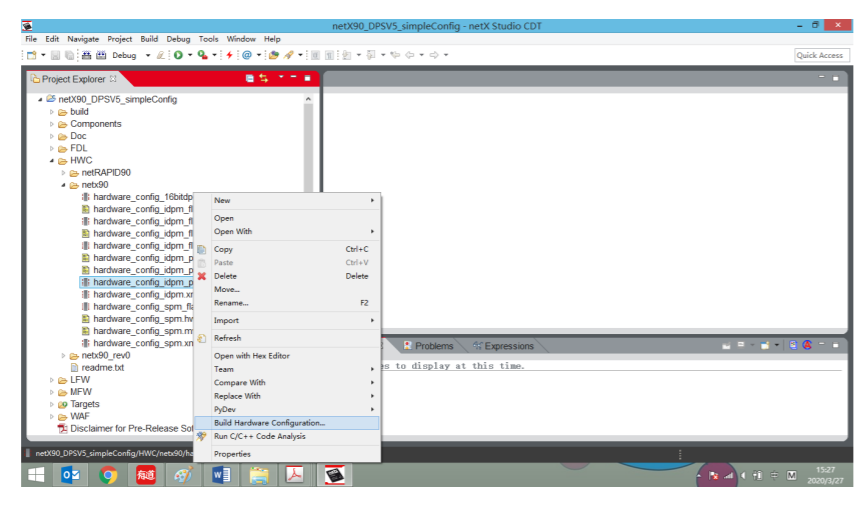Collapse the netx90 folder

tap(64, 185)
